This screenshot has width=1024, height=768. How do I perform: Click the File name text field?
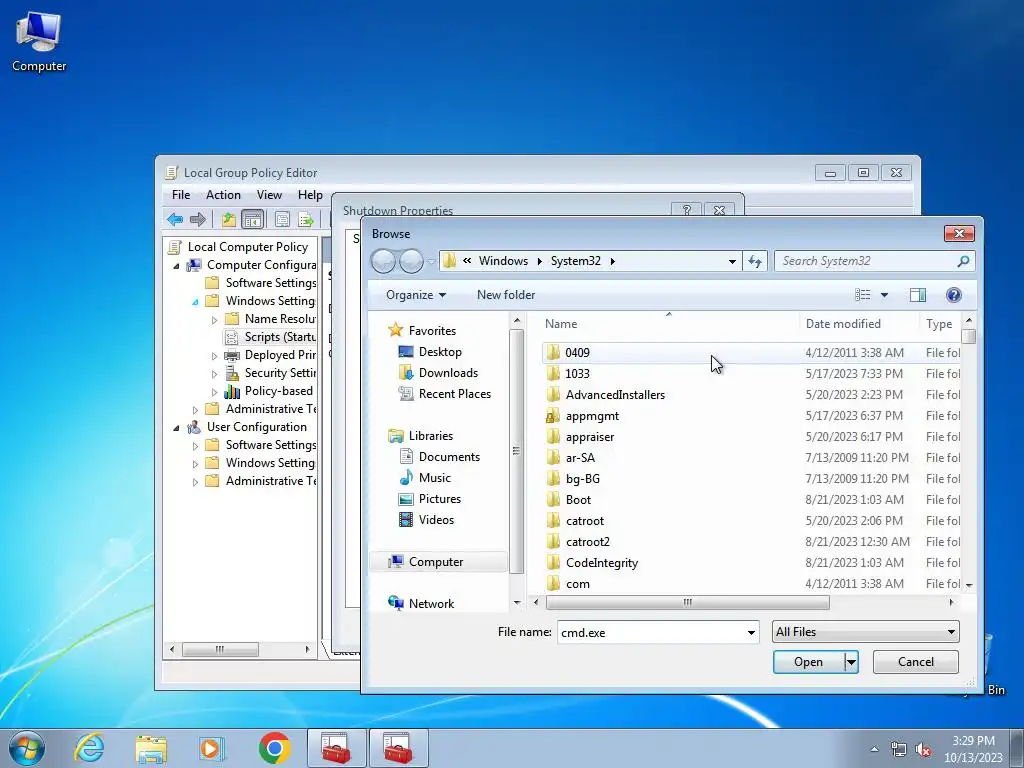(651, 632)
